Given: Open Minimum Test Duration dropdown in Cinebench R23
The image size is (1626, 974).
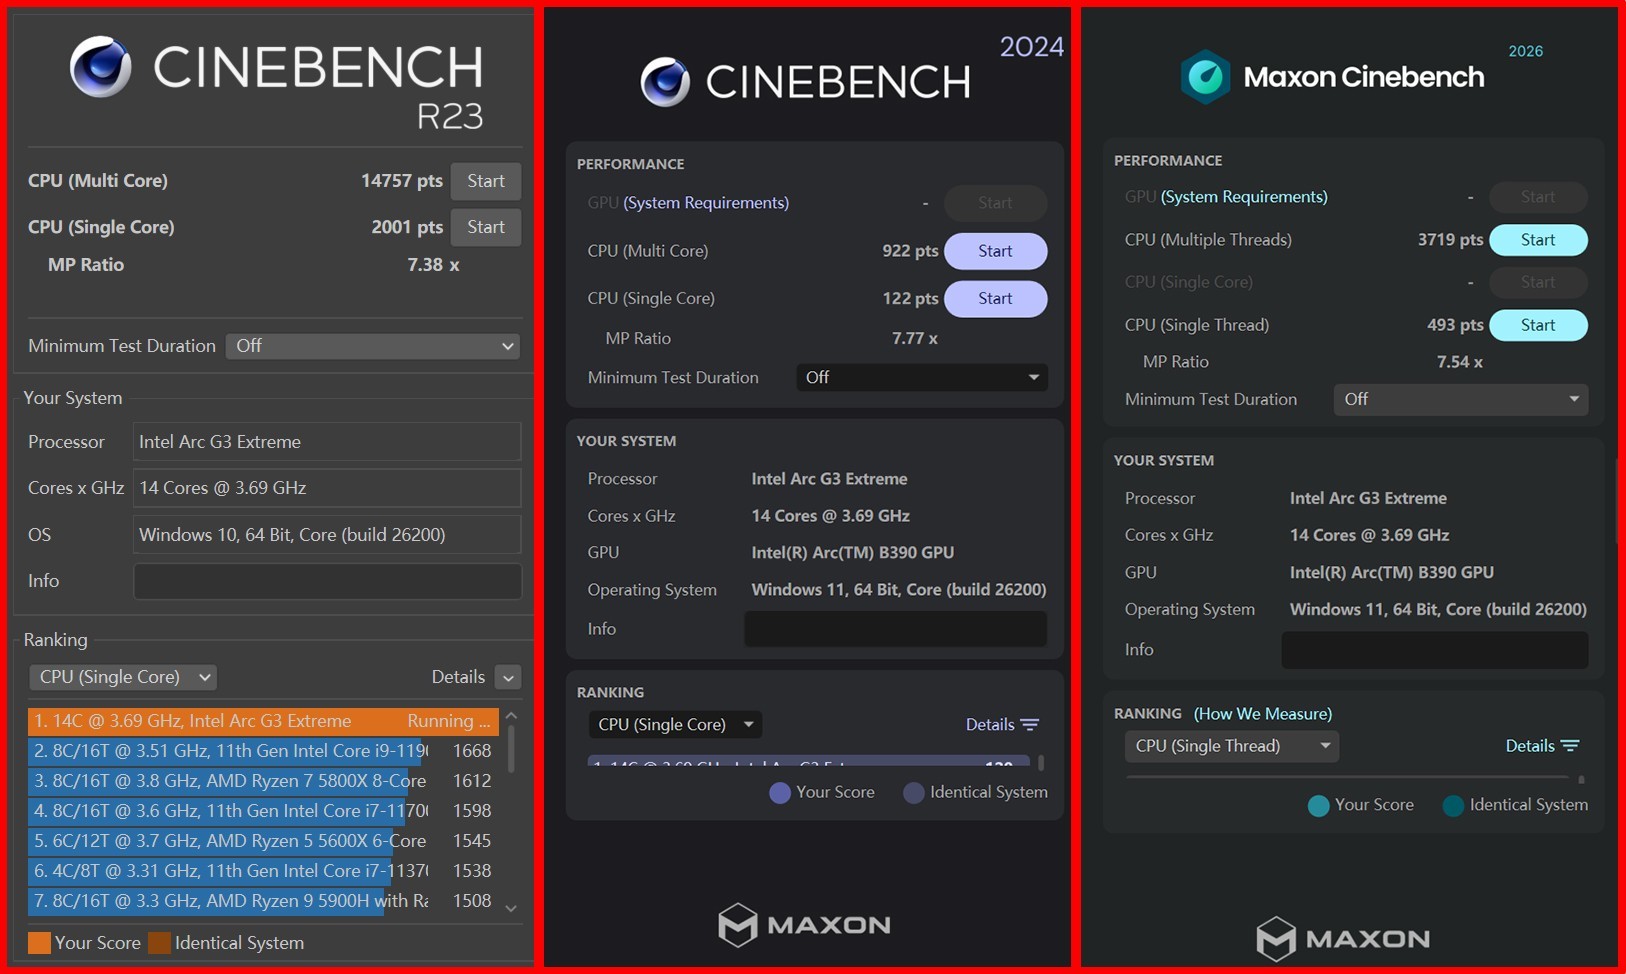Looking at the screenshot, I should pyautogui.click(x=373, y=346).
